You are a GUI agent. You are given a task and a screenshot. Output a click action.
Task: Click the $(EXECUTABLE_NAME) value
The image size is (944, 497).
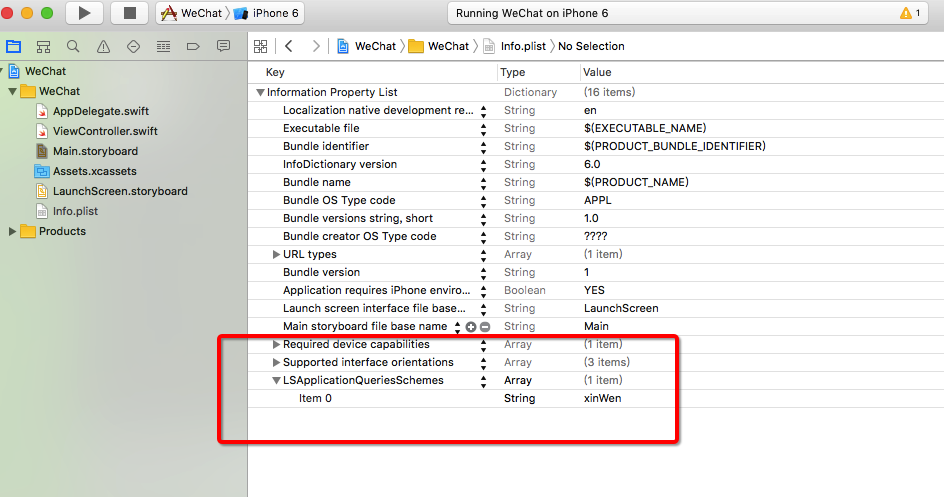(x=645, y=128)
